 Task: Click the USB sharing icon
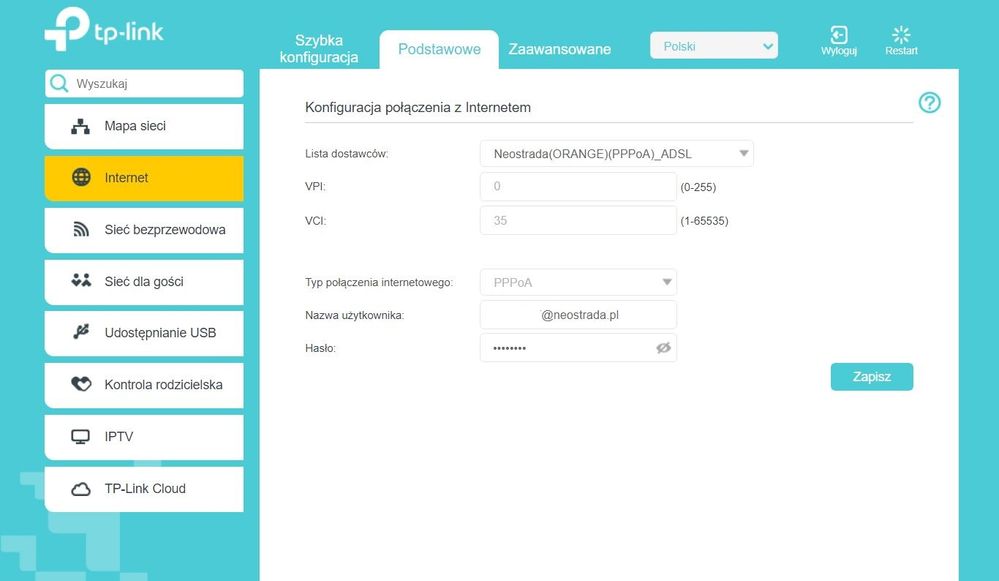[x=81, y=332]
